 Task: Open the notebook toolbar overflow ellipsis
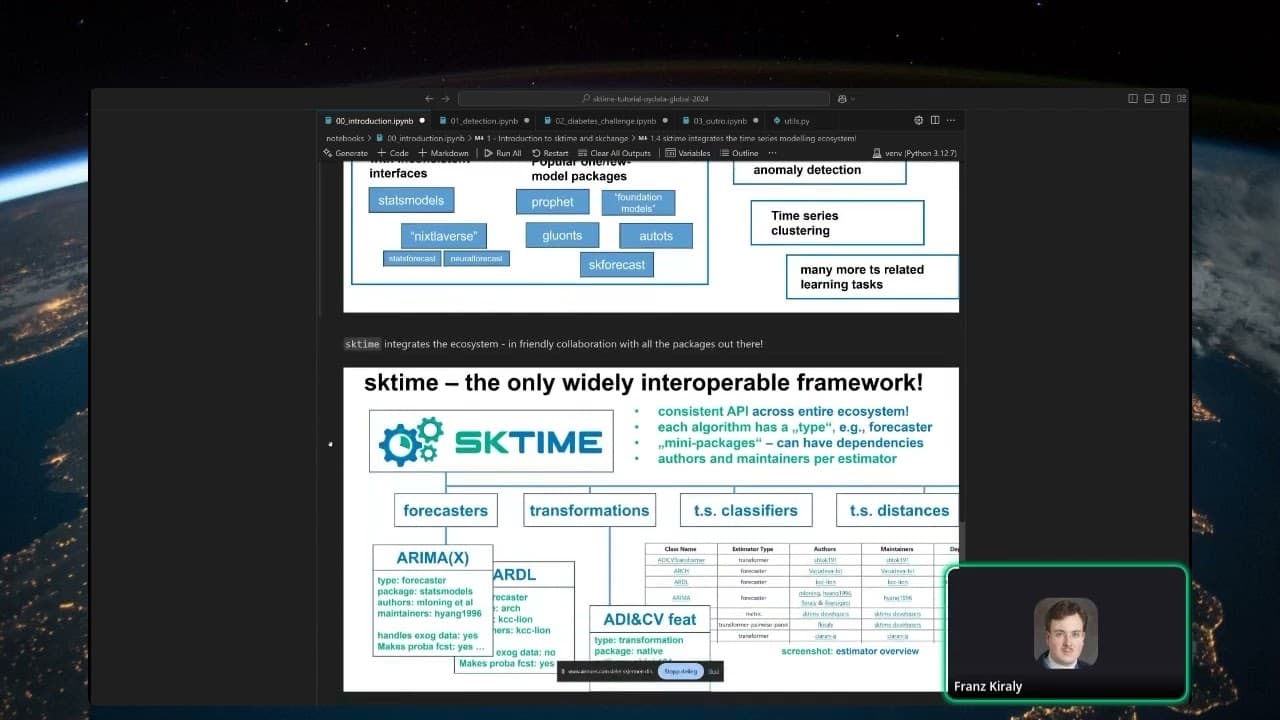click(x=772, y=153)
